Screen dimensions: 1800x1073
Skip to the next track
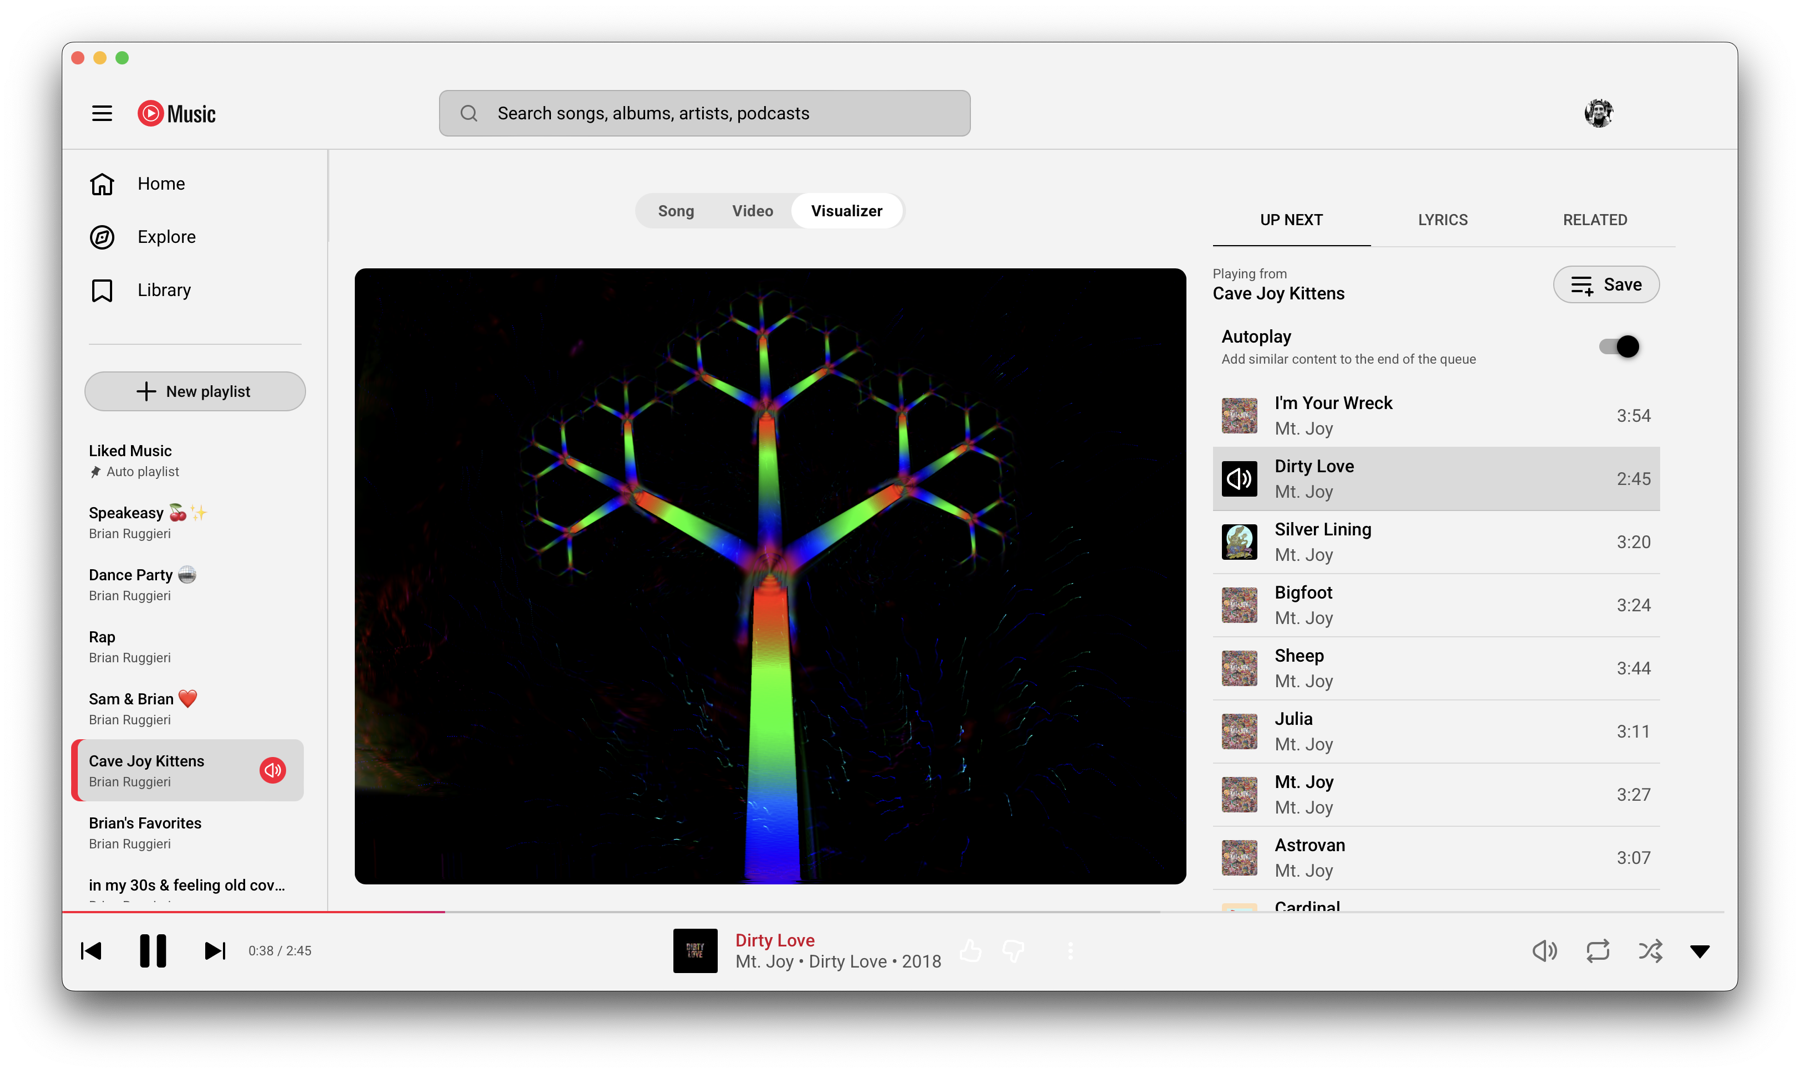pos(215,951)
